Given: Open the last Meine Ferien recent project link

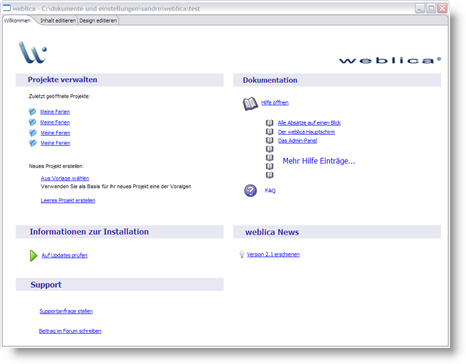Looking at the screenshot, I should click(55, 143).
